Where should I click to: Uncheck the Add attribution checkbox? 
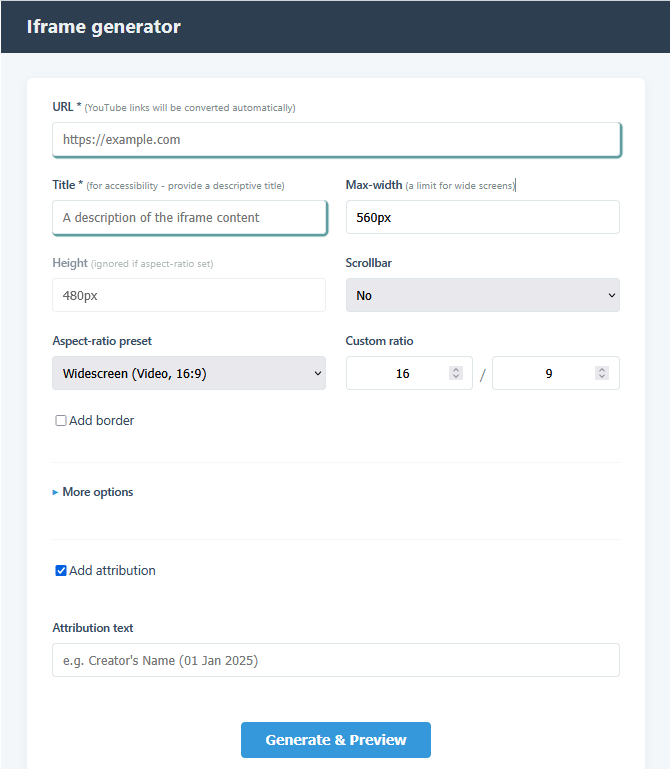tap(61, 571)
